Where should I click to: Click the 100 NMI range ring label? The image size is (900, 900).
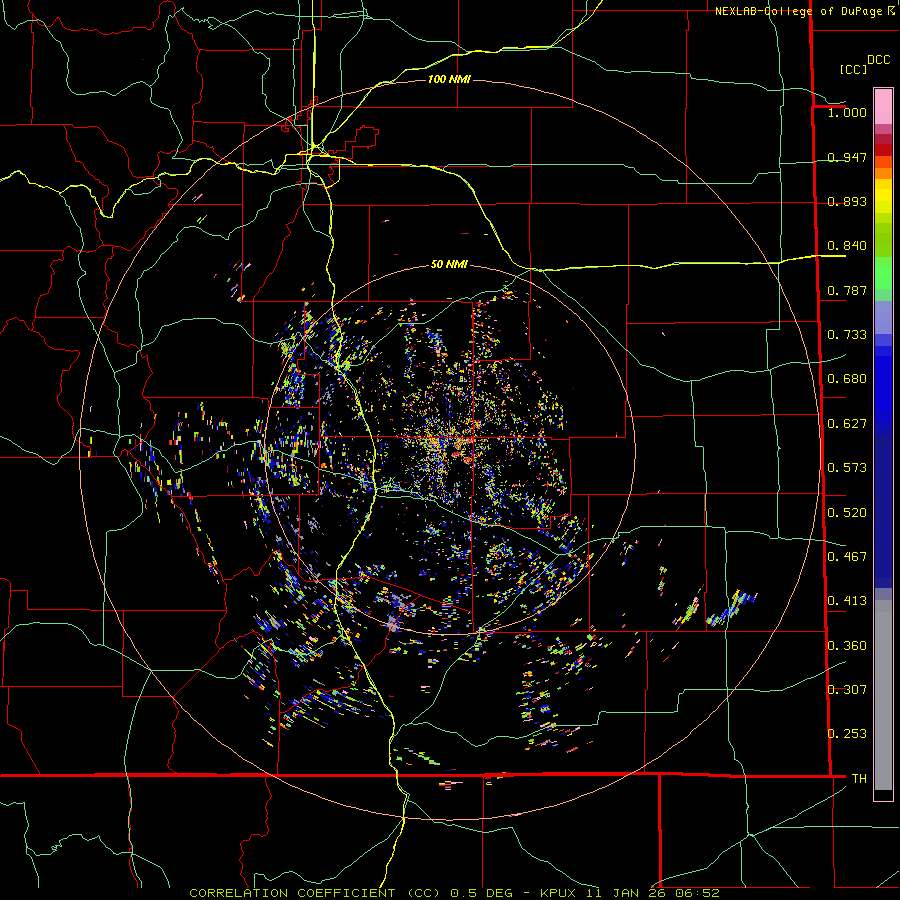tap(449, 79)
